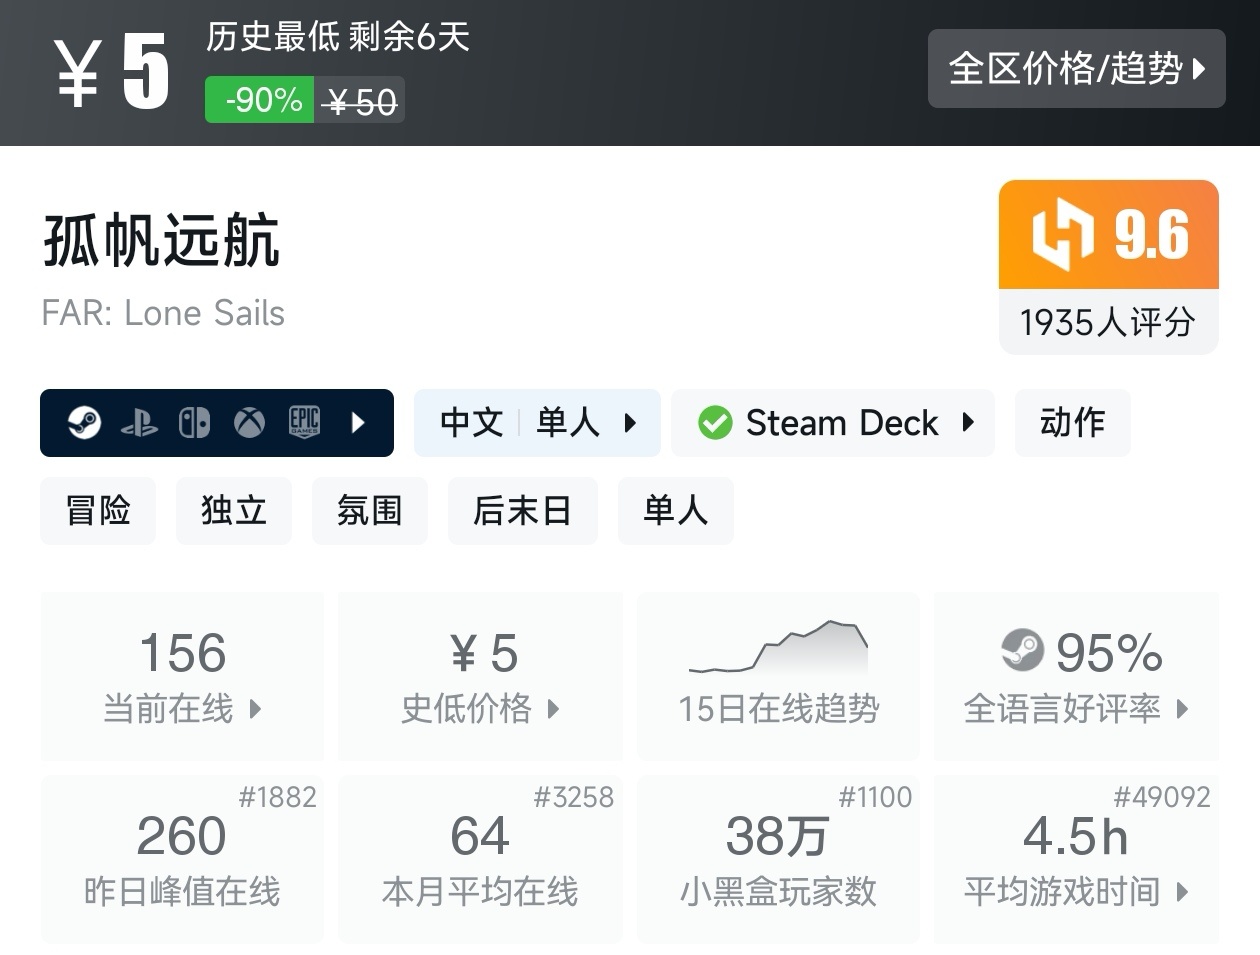Click the Xbox platform icon
The image size is (1260, 955).
click(x=249, y=423)
